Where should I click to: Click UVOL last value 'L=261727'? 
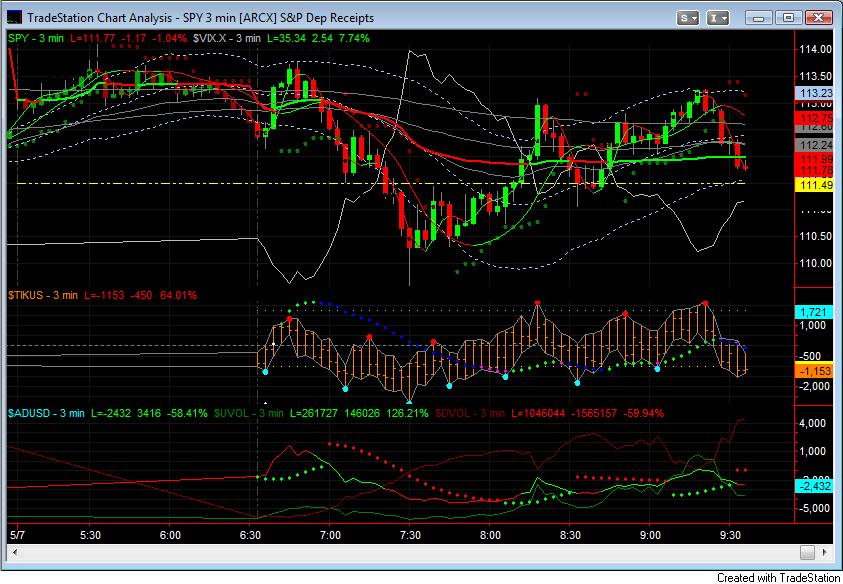(313, 413)
